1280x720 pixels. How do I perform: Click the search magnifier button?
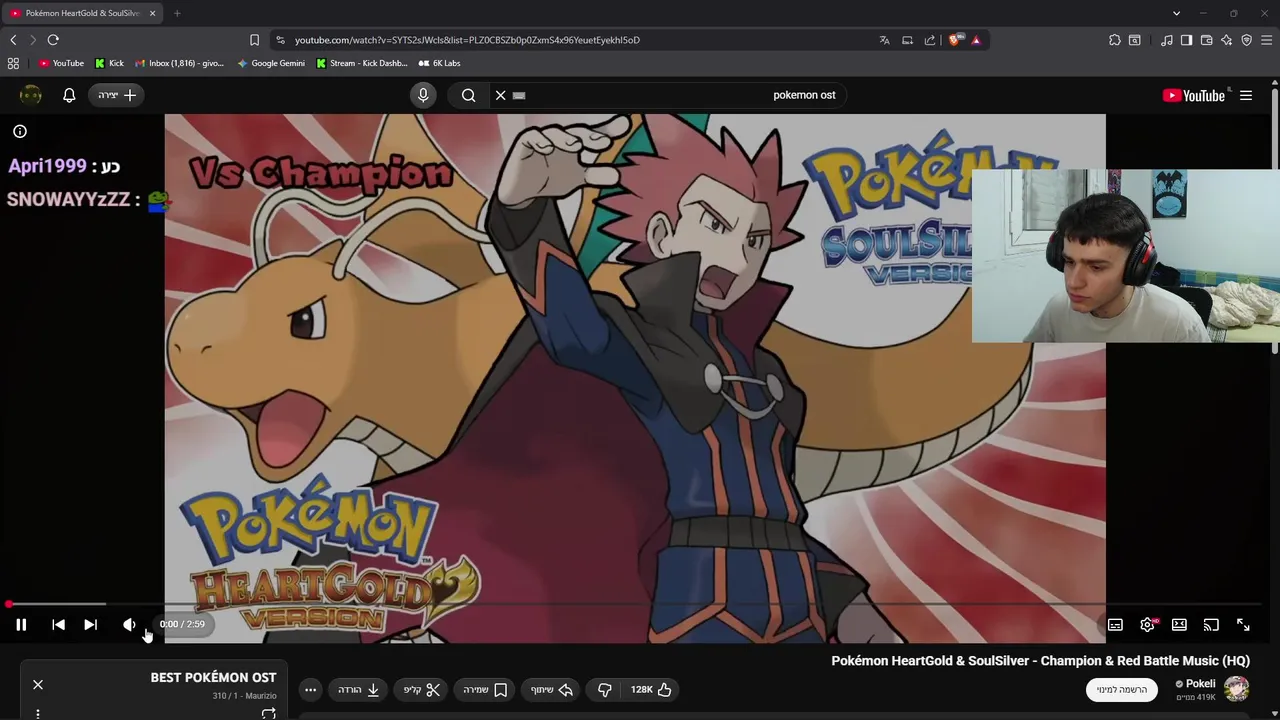click(x=468, y=95)
